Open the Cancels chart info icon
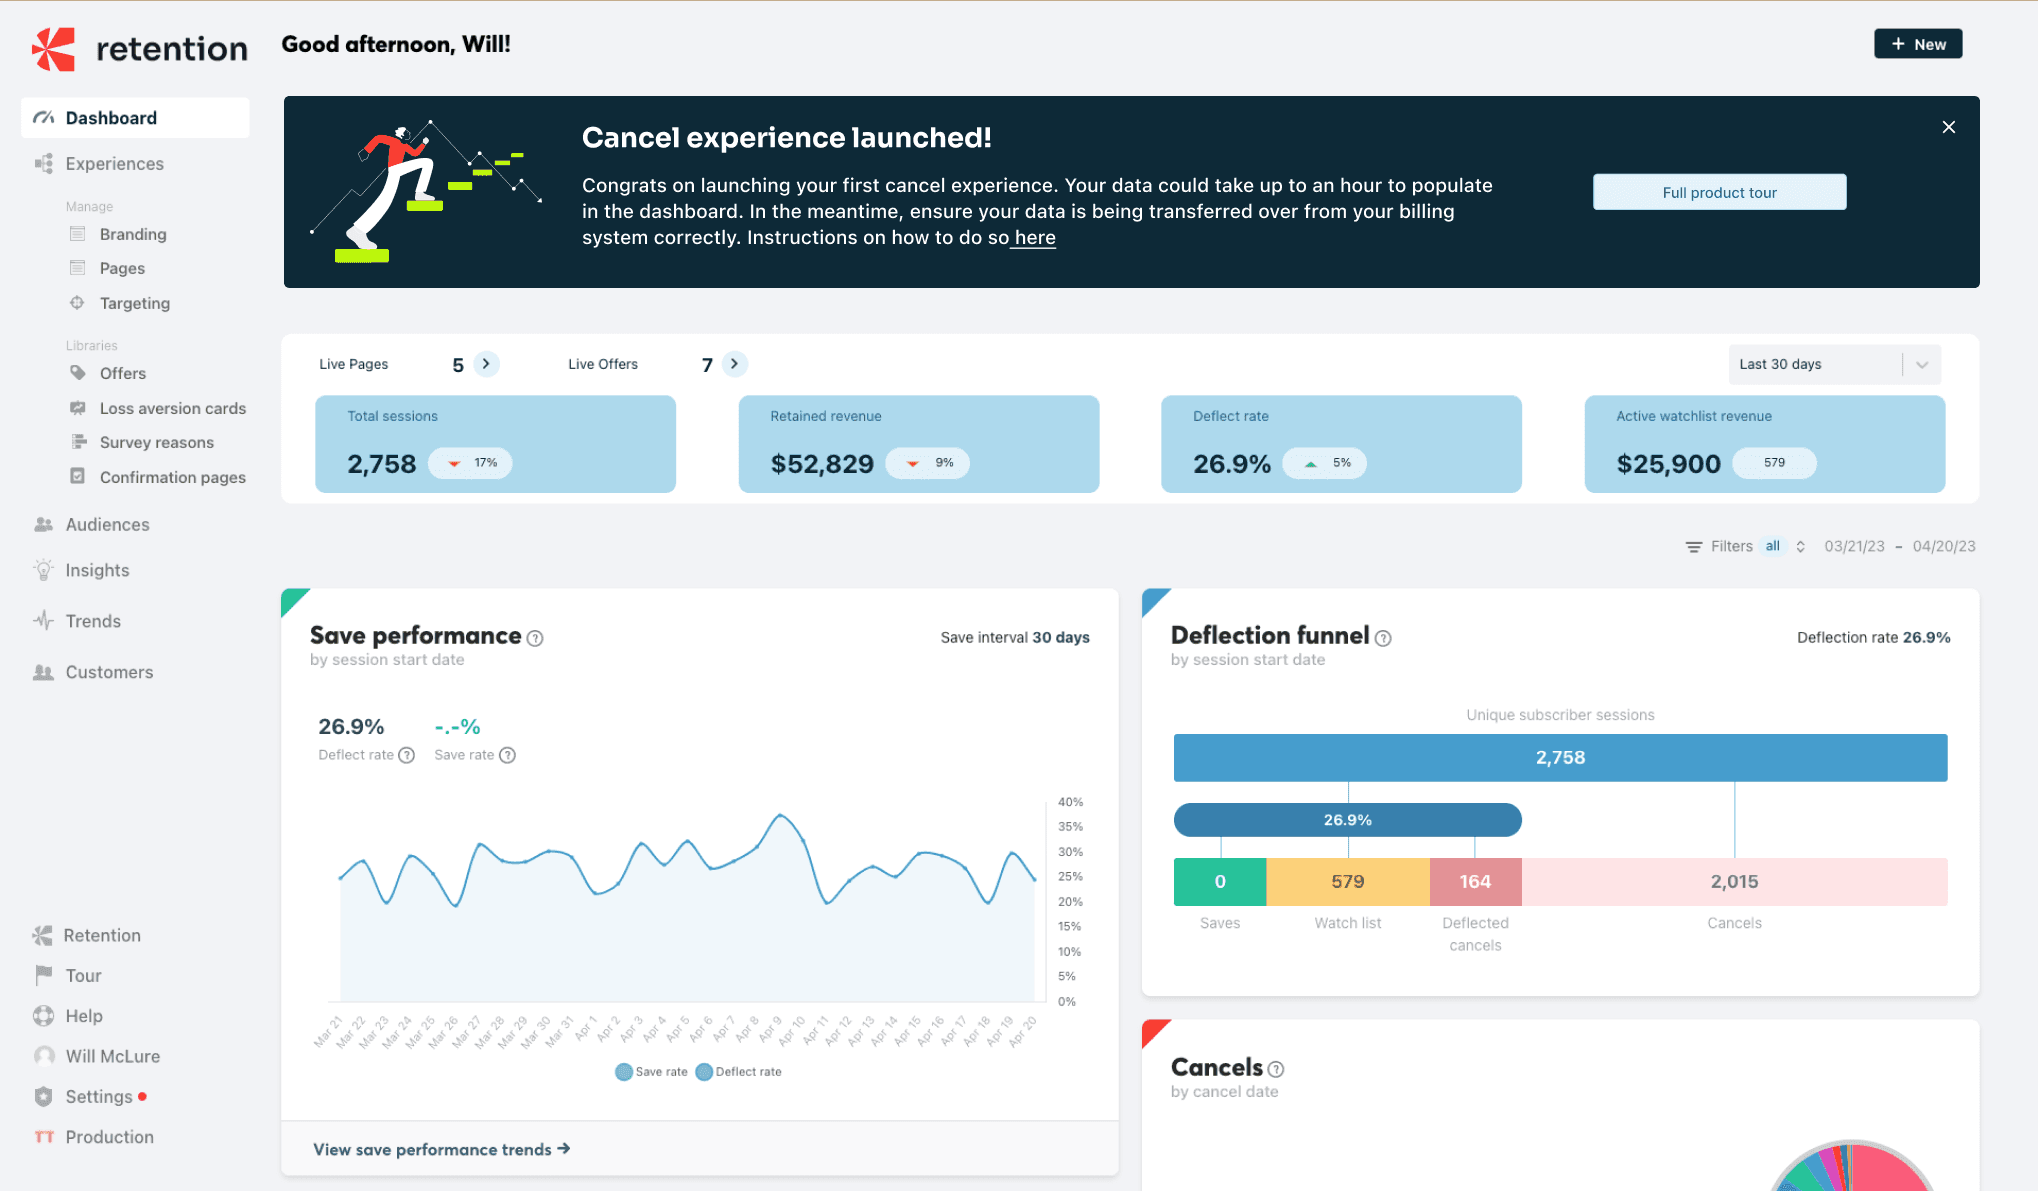The width and height of the screenshot is (2038, 1191). 1276,1069
